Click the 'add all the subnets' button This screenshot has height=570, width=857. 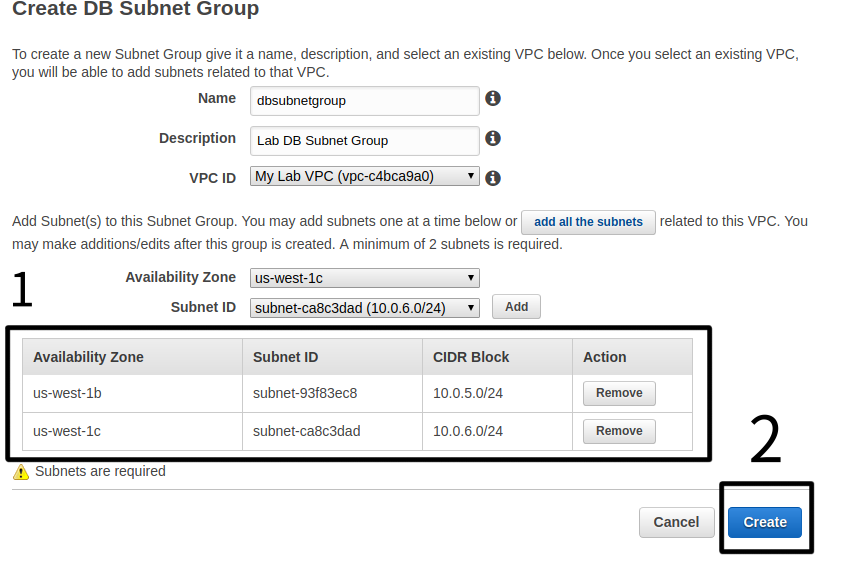click(x=588, y=222)
